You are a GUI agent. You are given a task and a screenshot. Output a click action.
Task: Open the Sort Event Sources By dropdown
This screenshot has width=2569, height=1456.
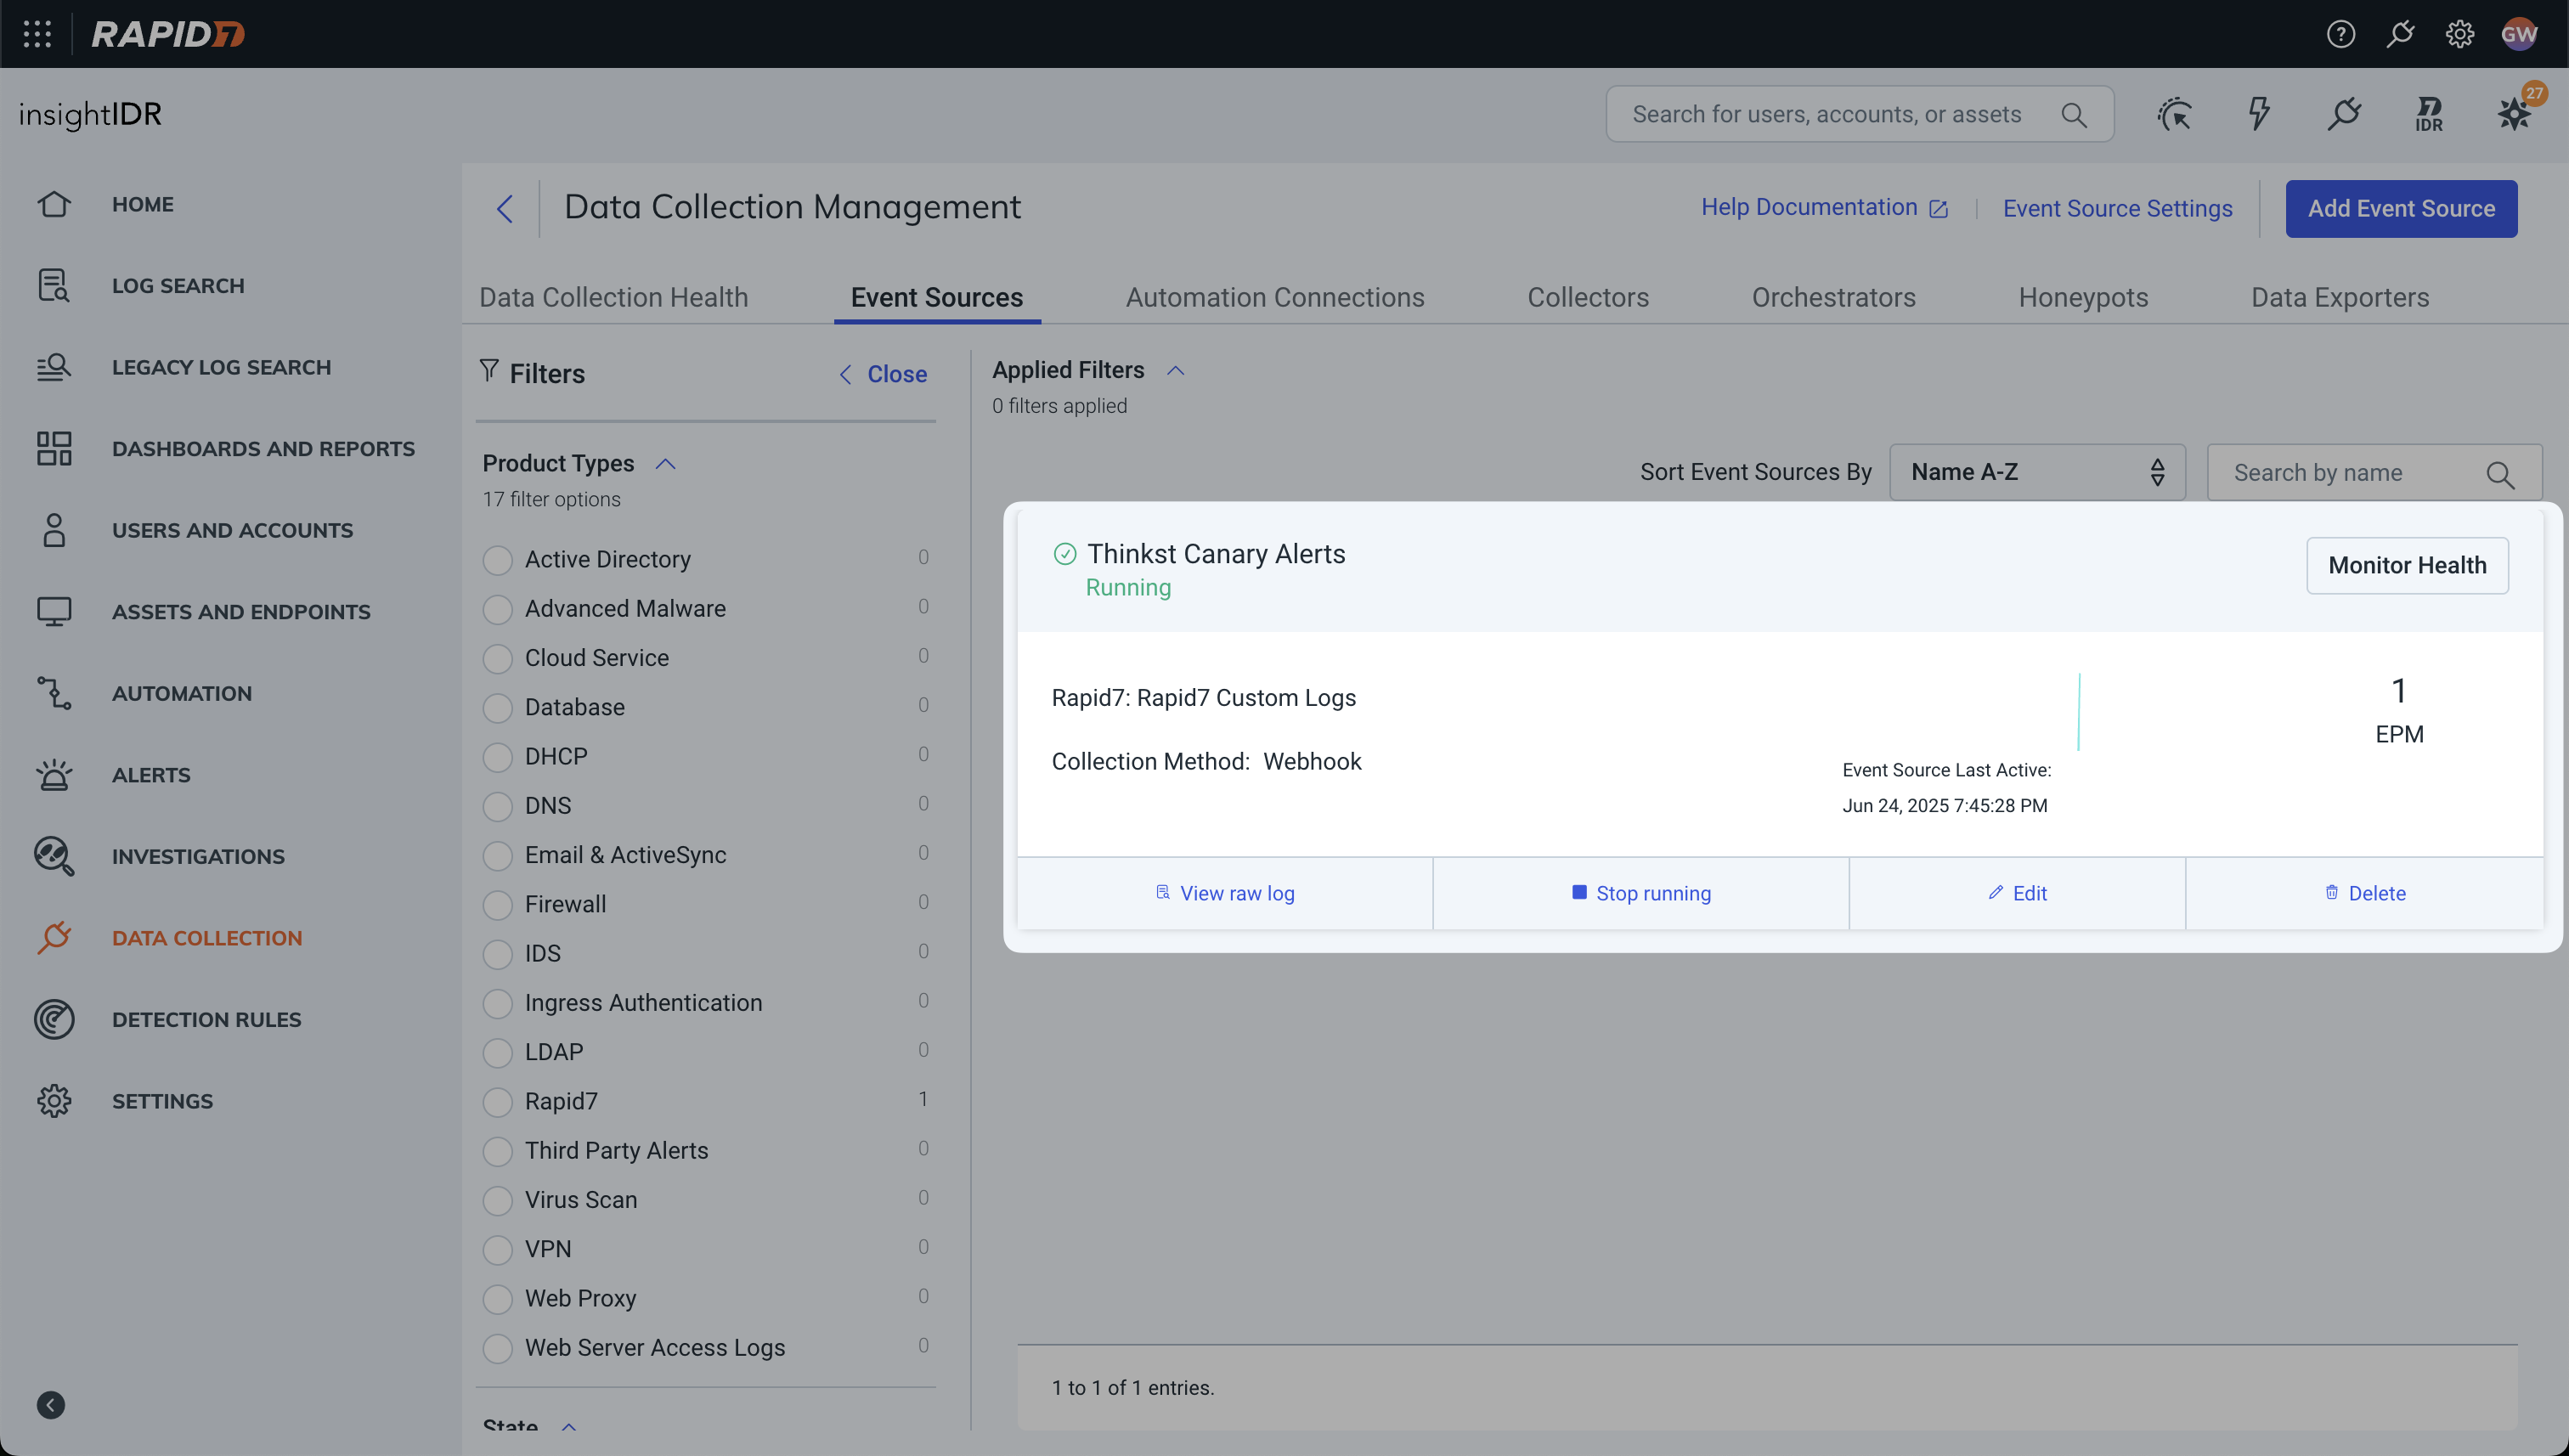tap(2037, 472)
